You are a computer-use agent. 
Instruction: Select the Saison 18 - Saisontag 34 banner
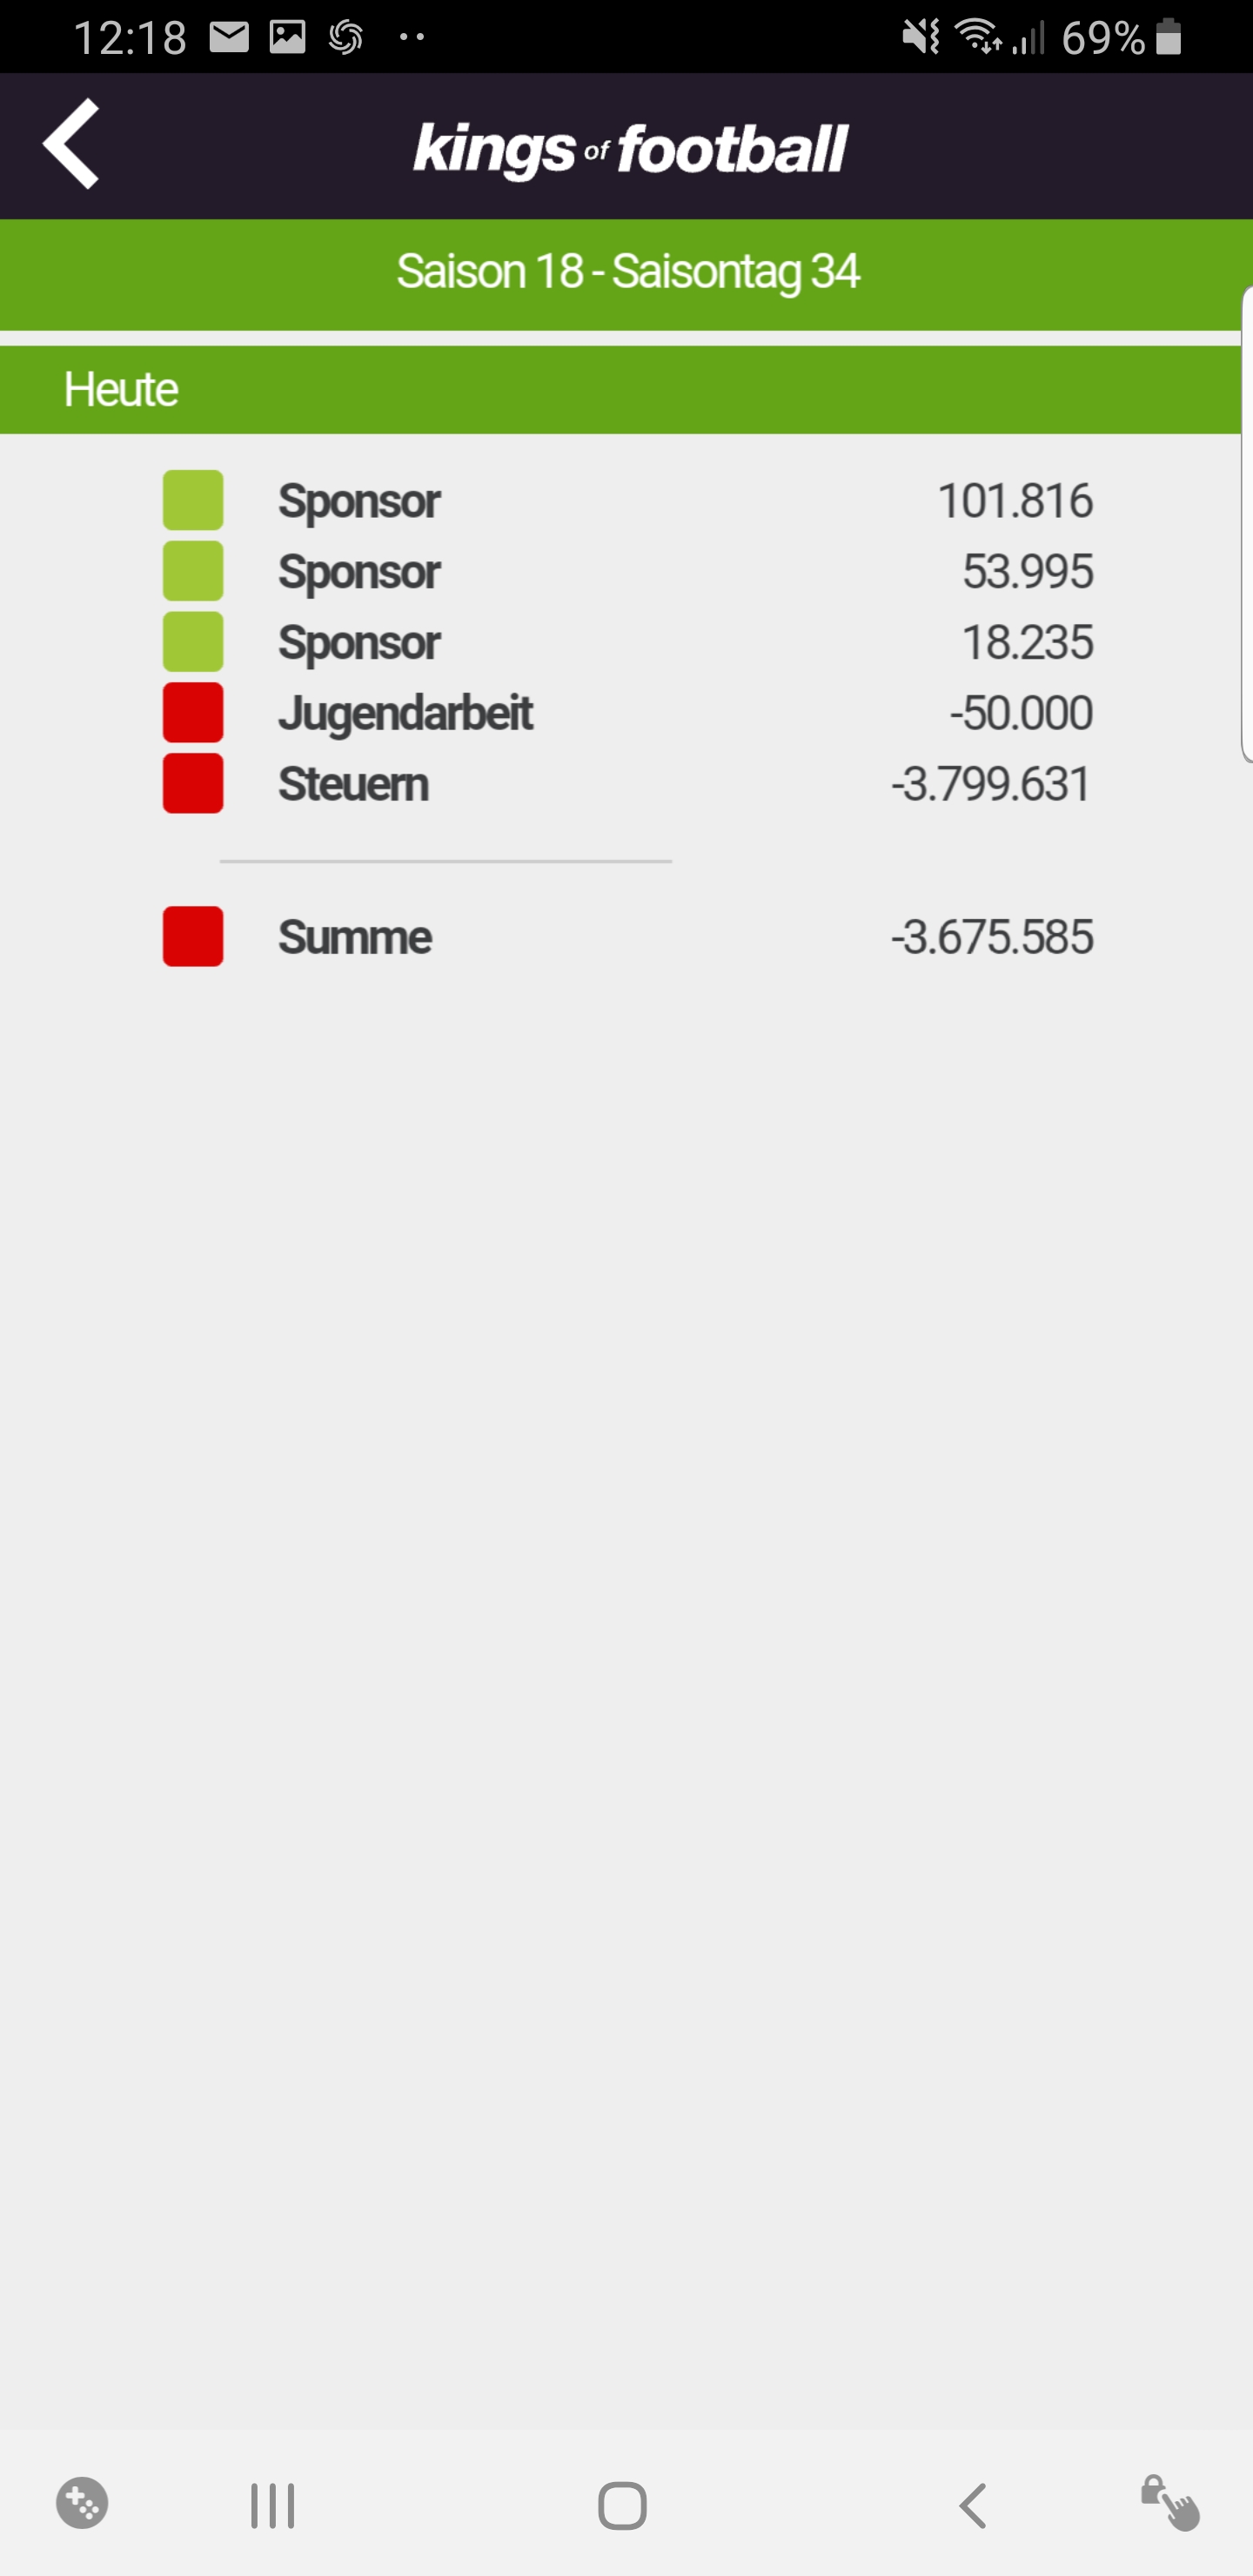627,273
